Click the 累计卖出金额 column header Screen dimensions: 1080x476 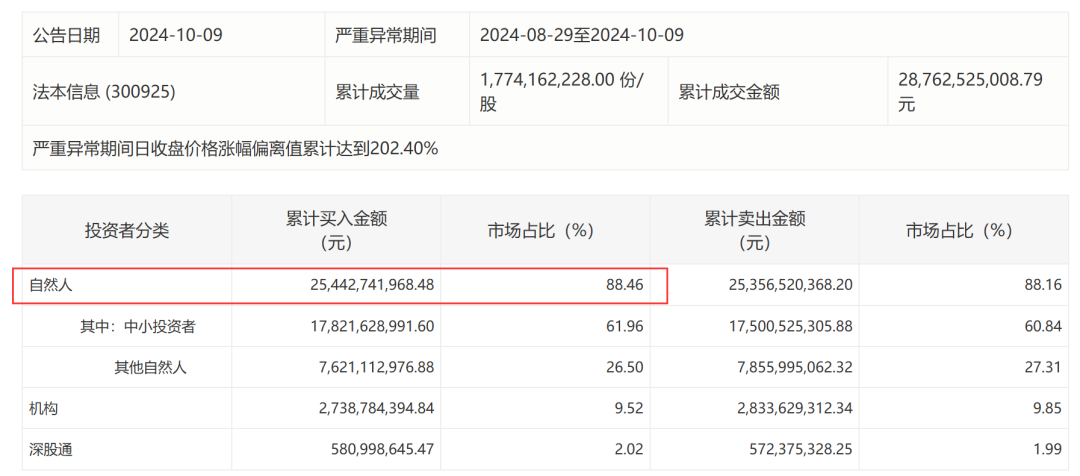click(x=755, y=231)
